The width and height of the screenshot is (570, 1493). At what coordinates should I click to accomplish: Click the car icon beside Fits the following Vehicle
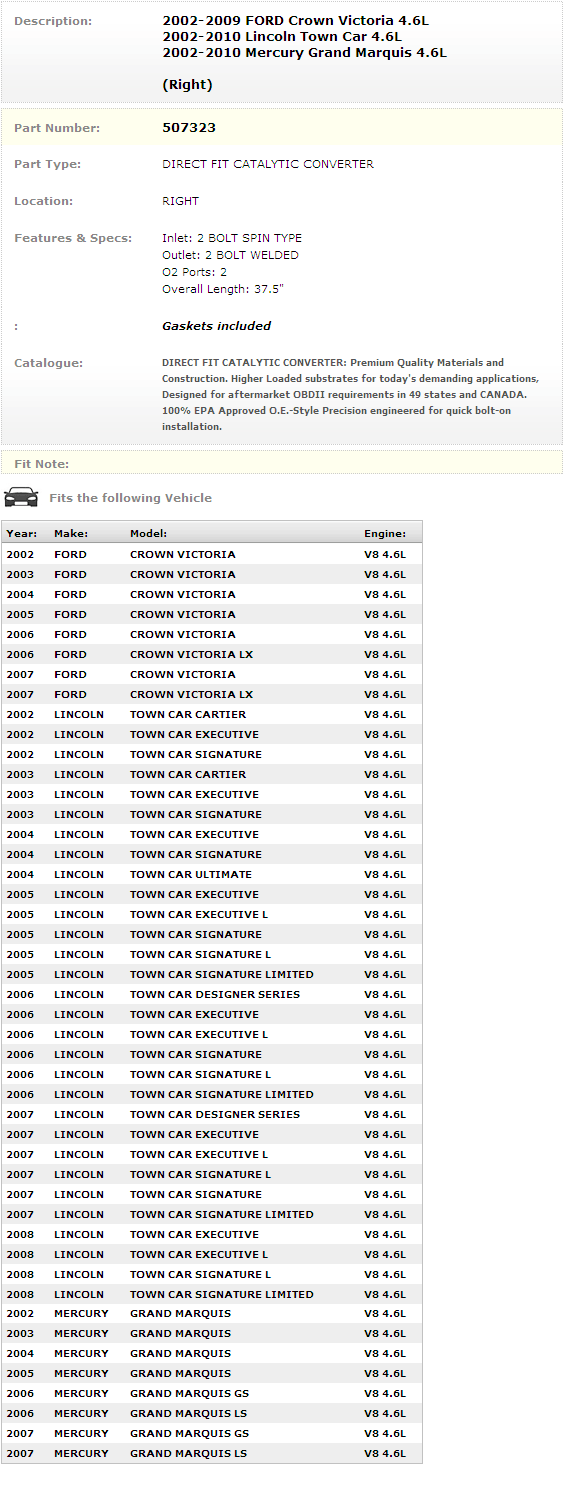[x=21, y=497]
